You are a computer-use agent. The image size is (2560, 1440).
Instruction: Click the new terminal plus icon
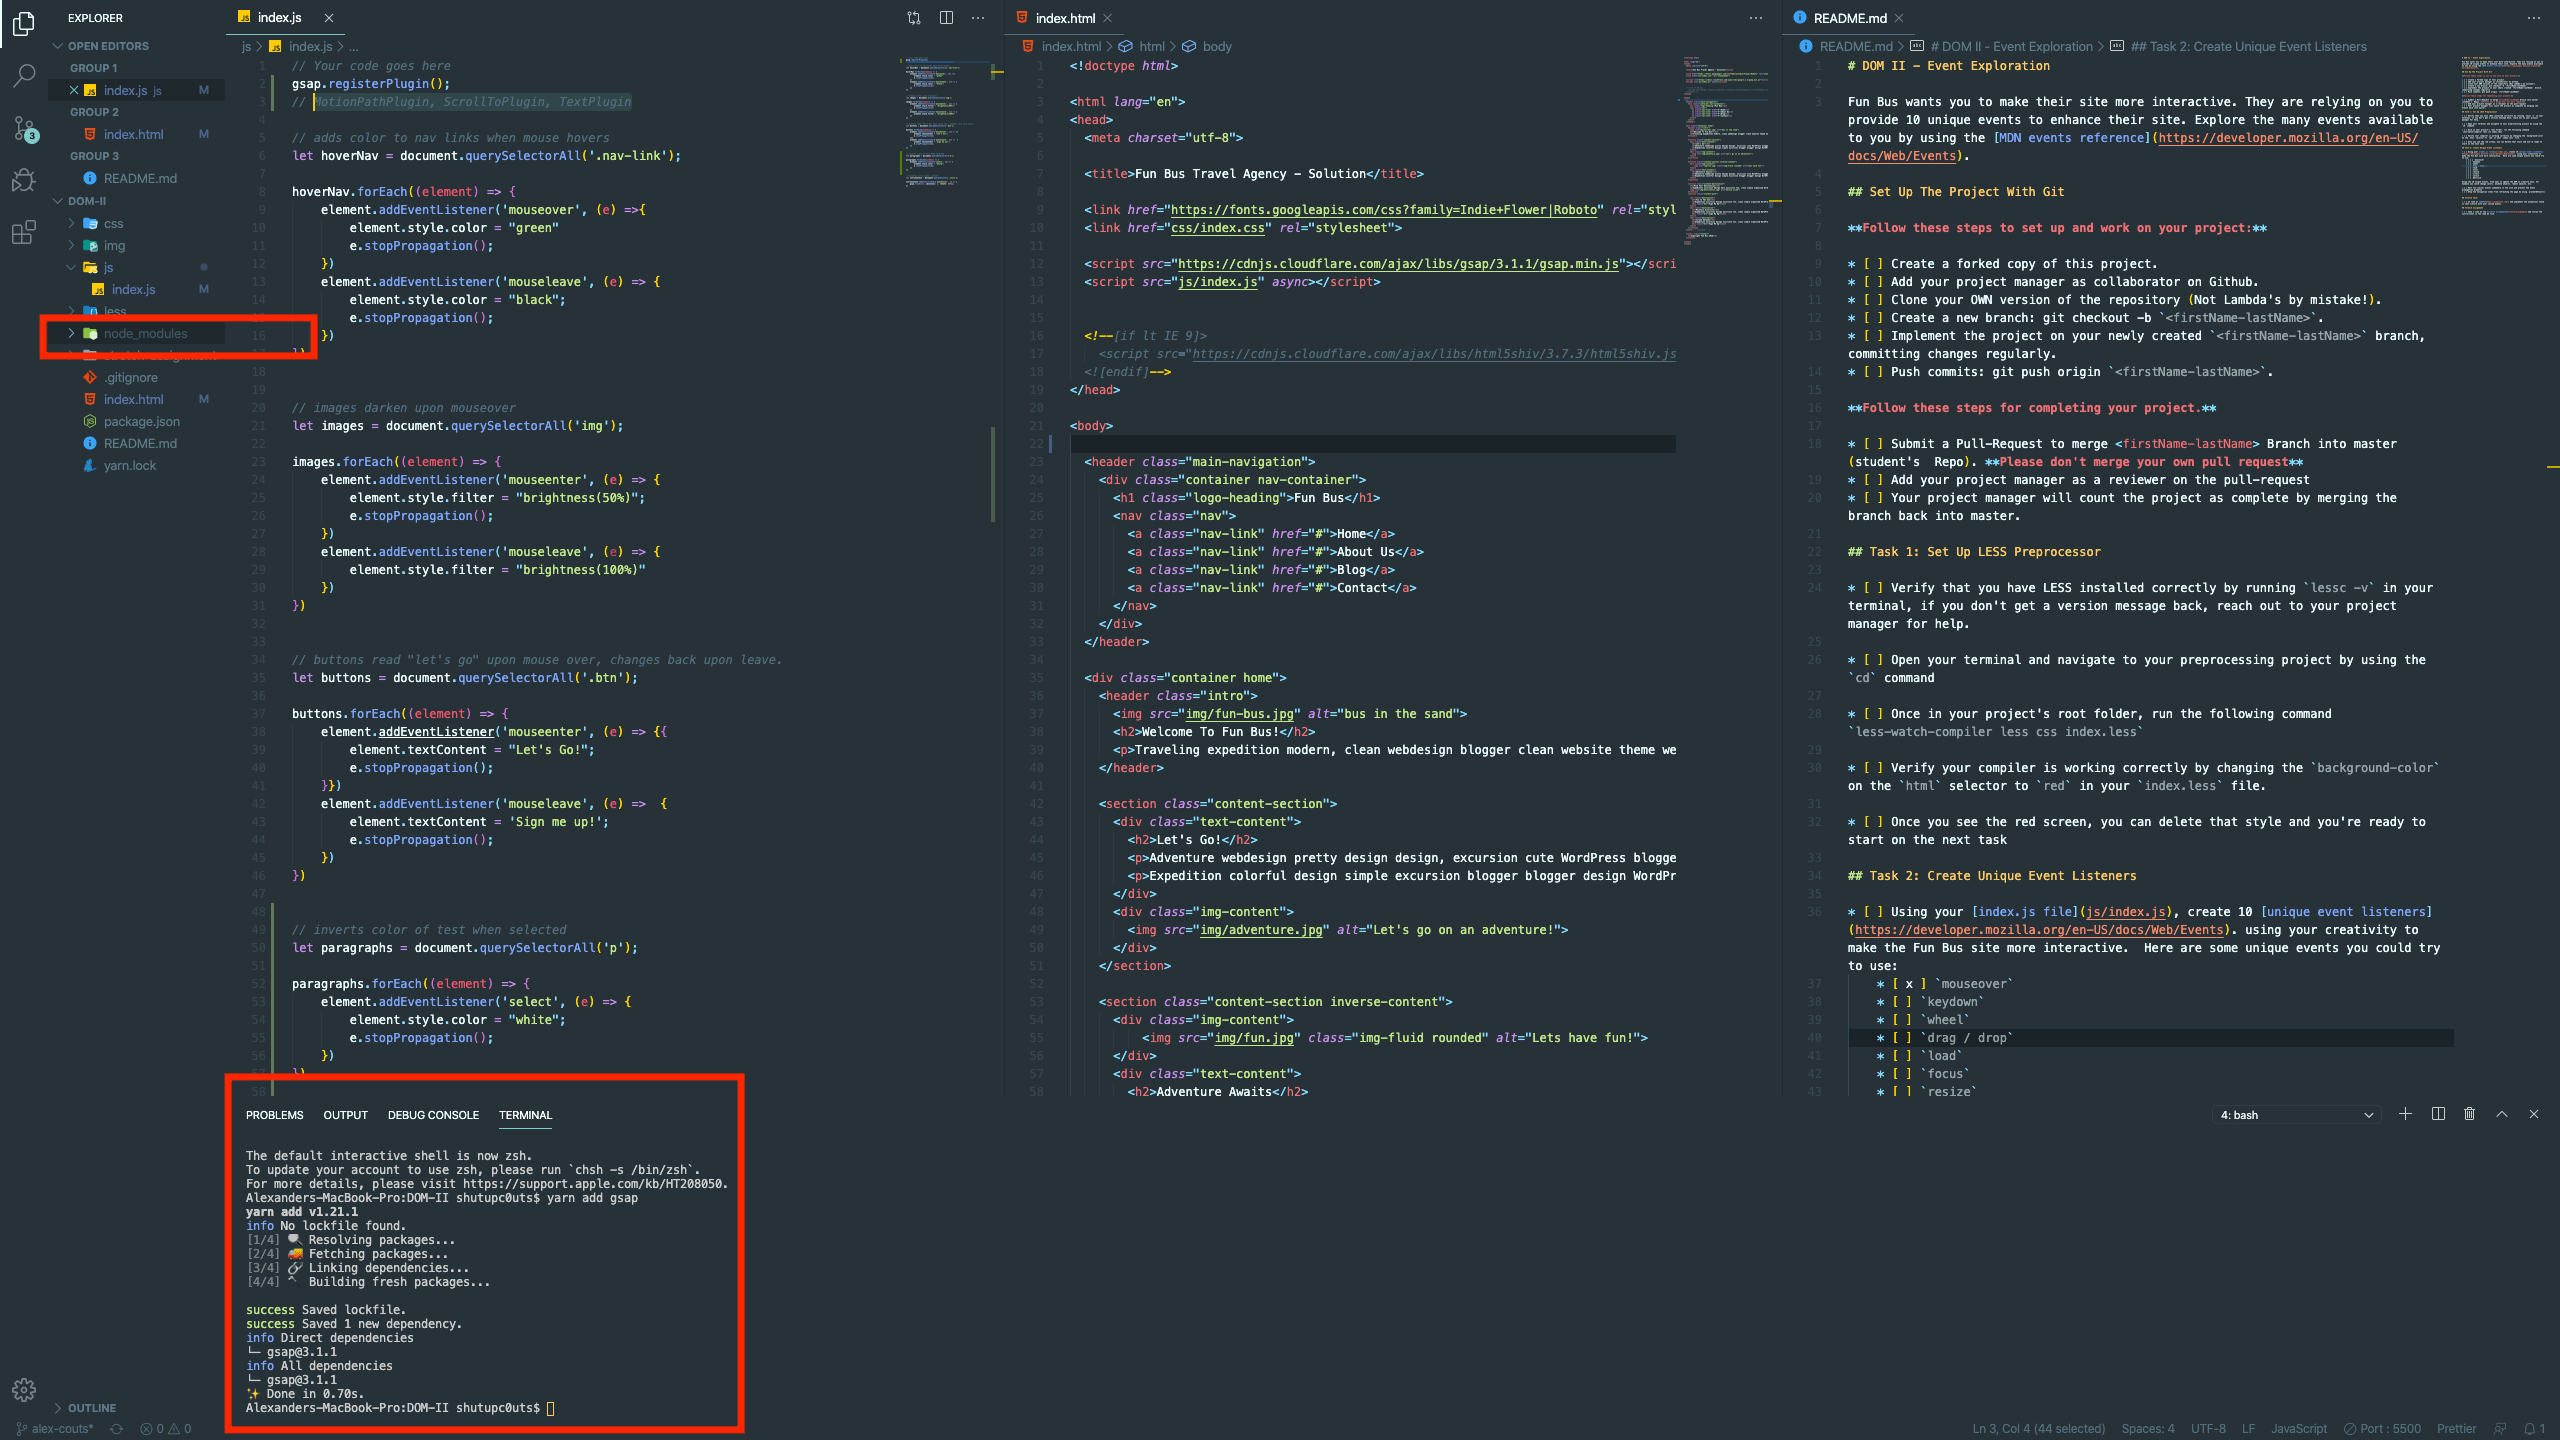[x=2406, y=1114]
